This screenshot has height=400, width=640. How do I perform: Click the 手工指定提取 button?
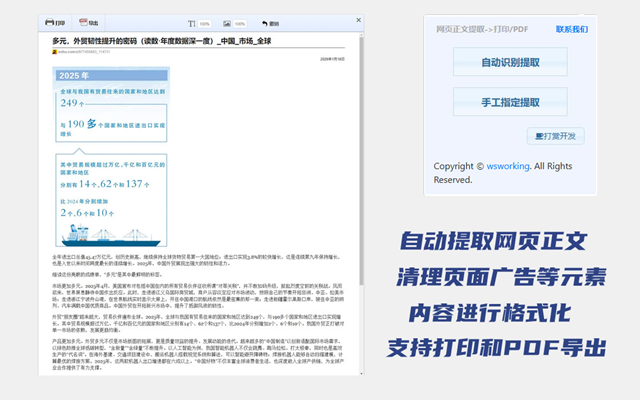510,100
